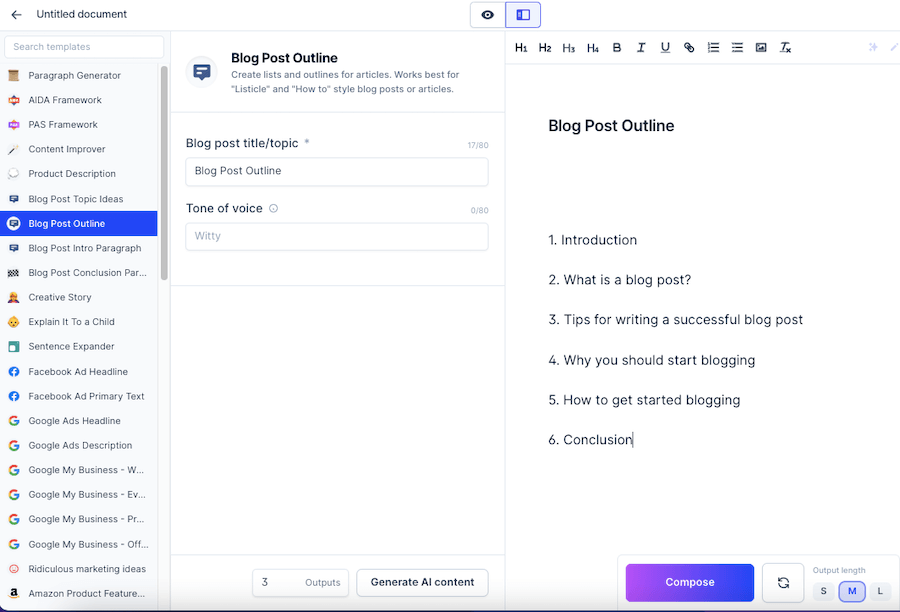Apply Heading 3 formatting

(x=569, y=48)
